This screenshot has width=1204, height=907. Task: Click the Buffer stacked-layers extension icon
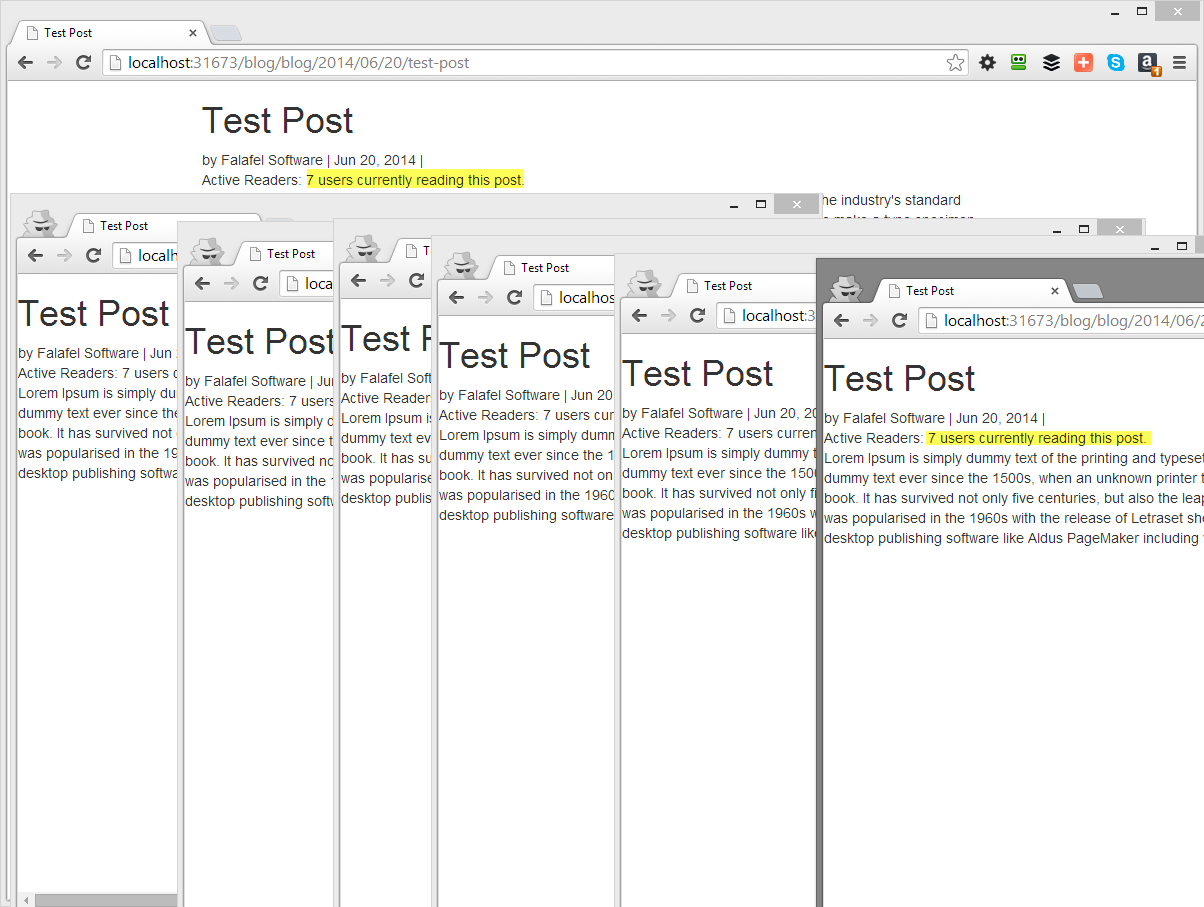coord(1051,62)
